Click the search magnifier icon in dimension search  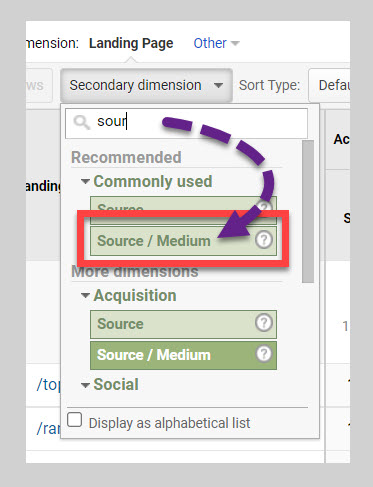[x=82, y=122]
